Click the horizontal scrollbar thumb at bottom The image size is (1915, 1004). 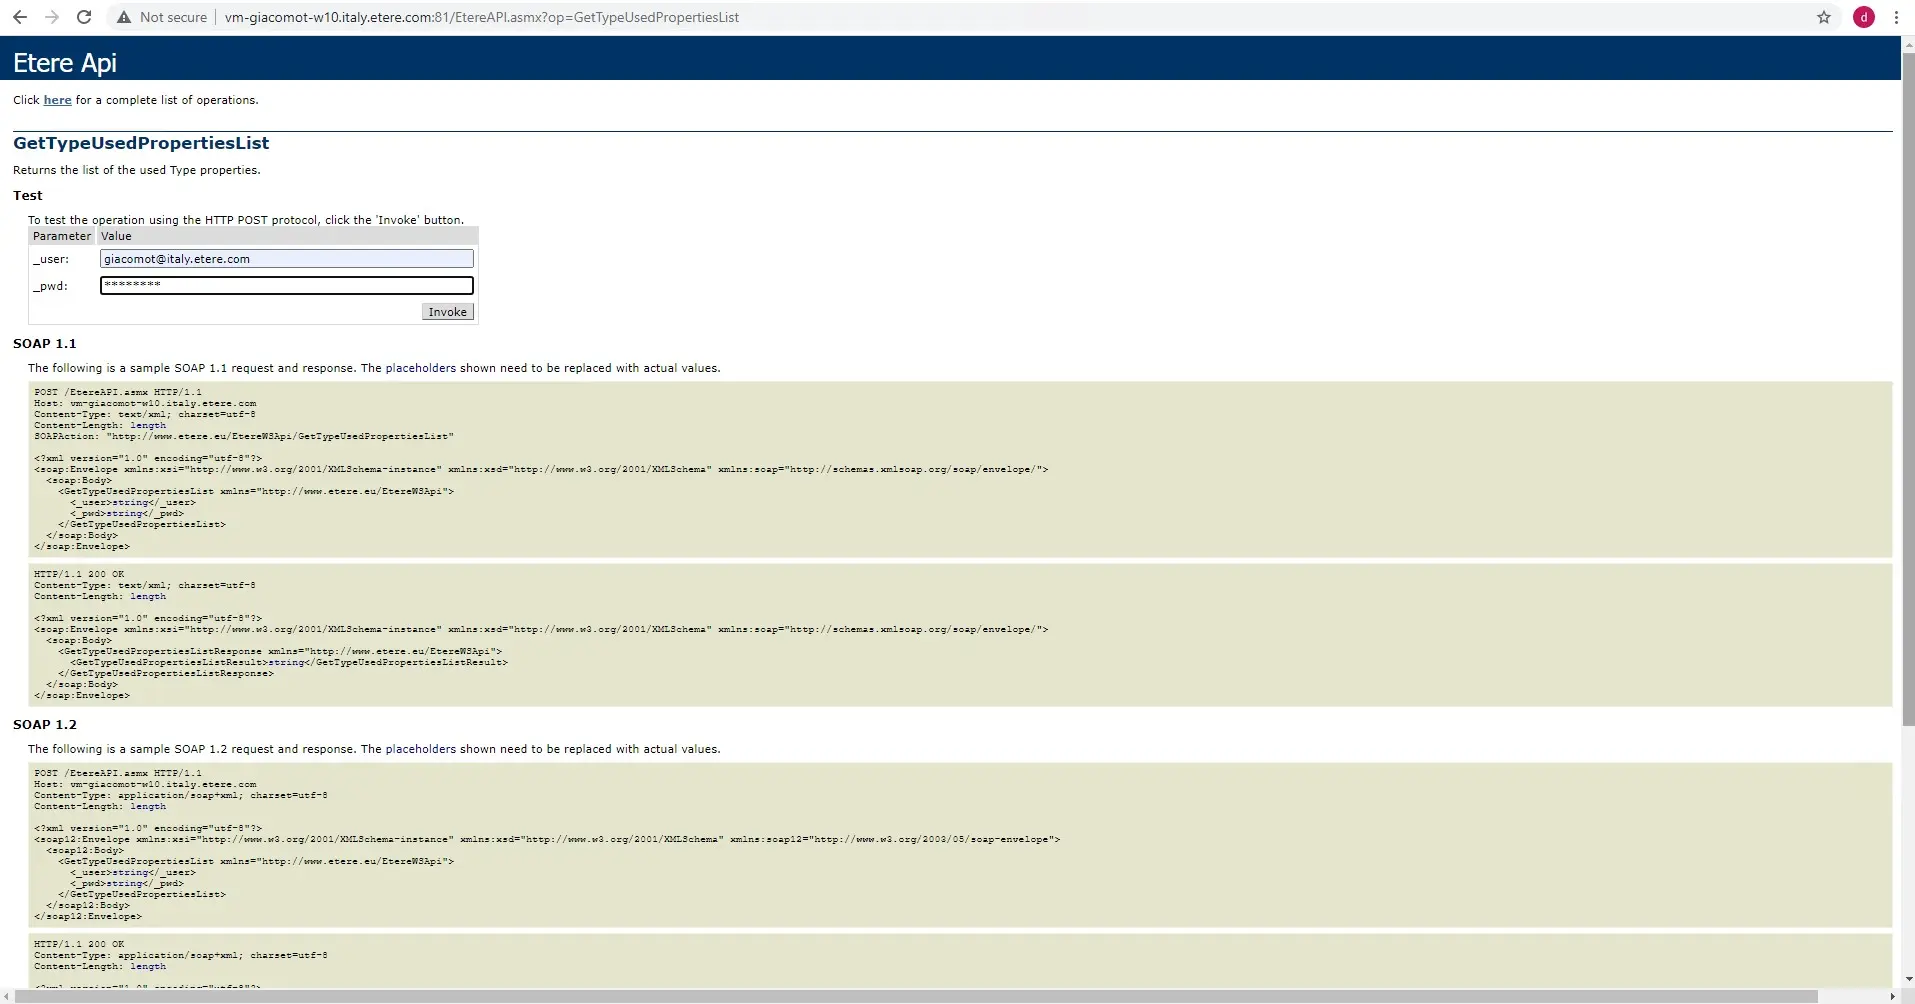click(900, 996)
